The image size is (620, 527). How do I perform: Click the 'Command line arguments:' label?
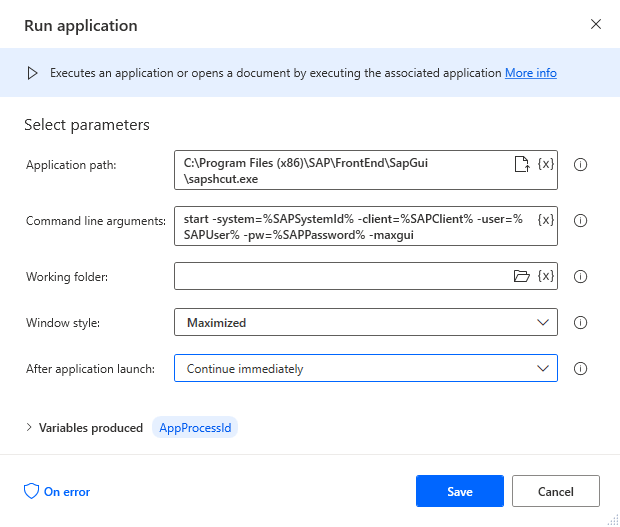(x=96, y=221)
